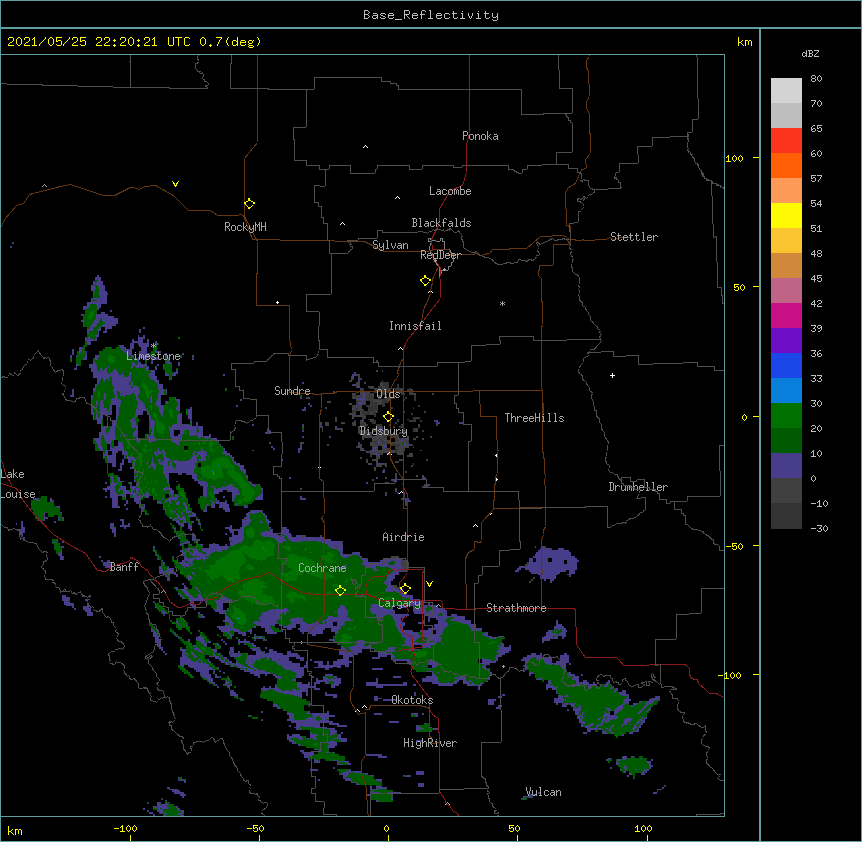This screenshot has height=842, width=862.
Task: Click the Sundre label
Action: point(292,391)
